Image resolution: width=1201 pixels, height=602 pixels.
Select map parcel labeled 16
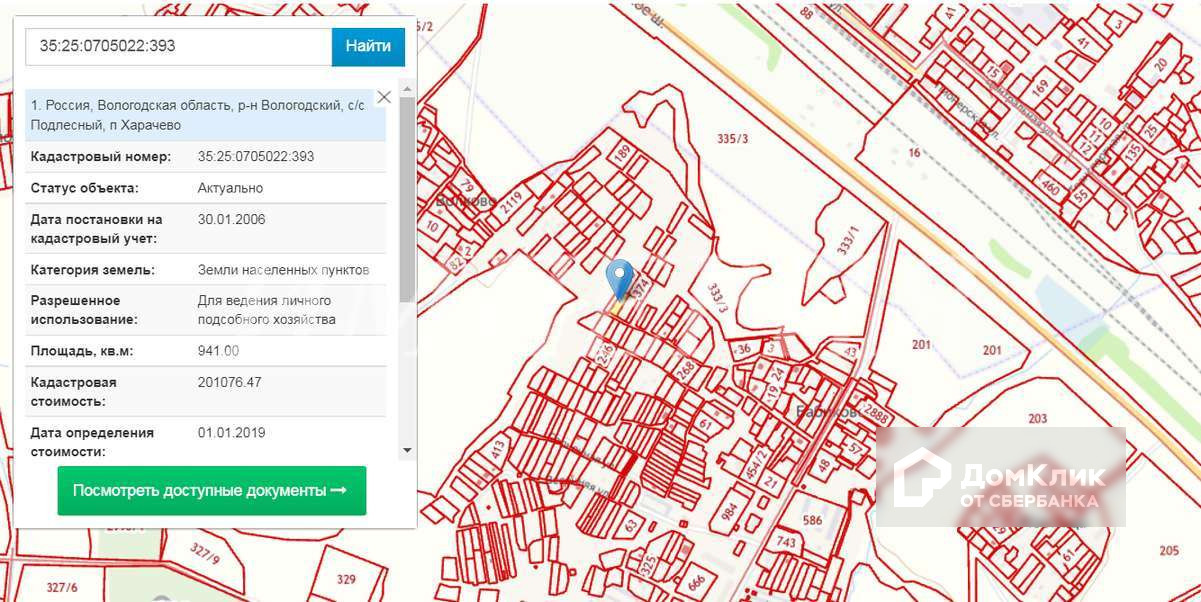[x=914, y=152]
